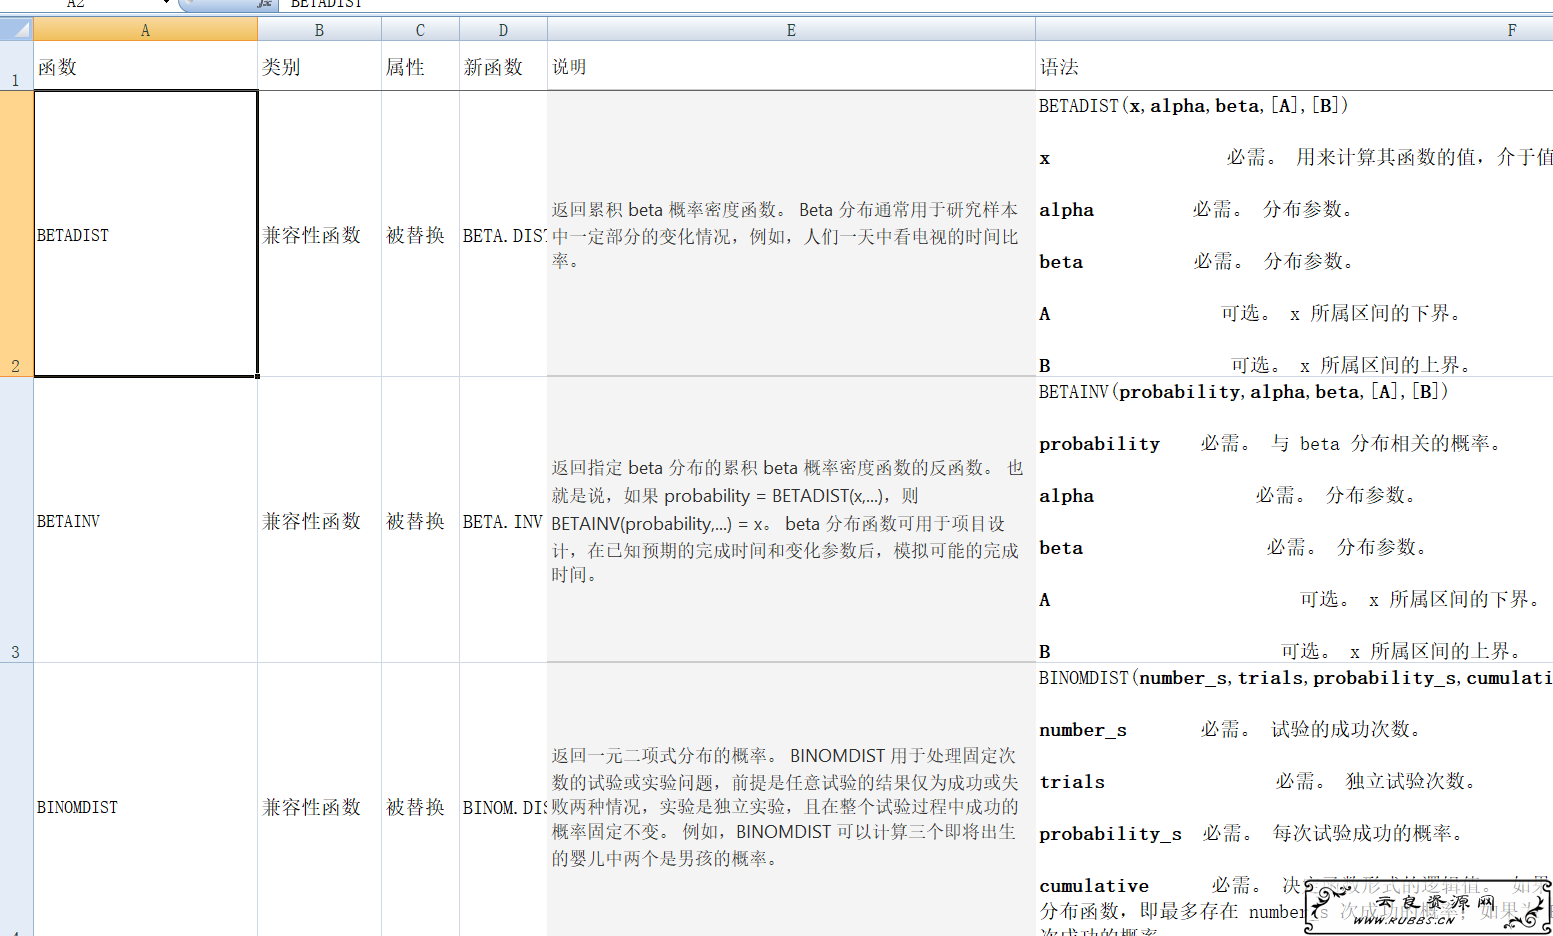This screenshot has height=936, width=1553.
Task: Select row 2 header
Action: tap(16, 234)
